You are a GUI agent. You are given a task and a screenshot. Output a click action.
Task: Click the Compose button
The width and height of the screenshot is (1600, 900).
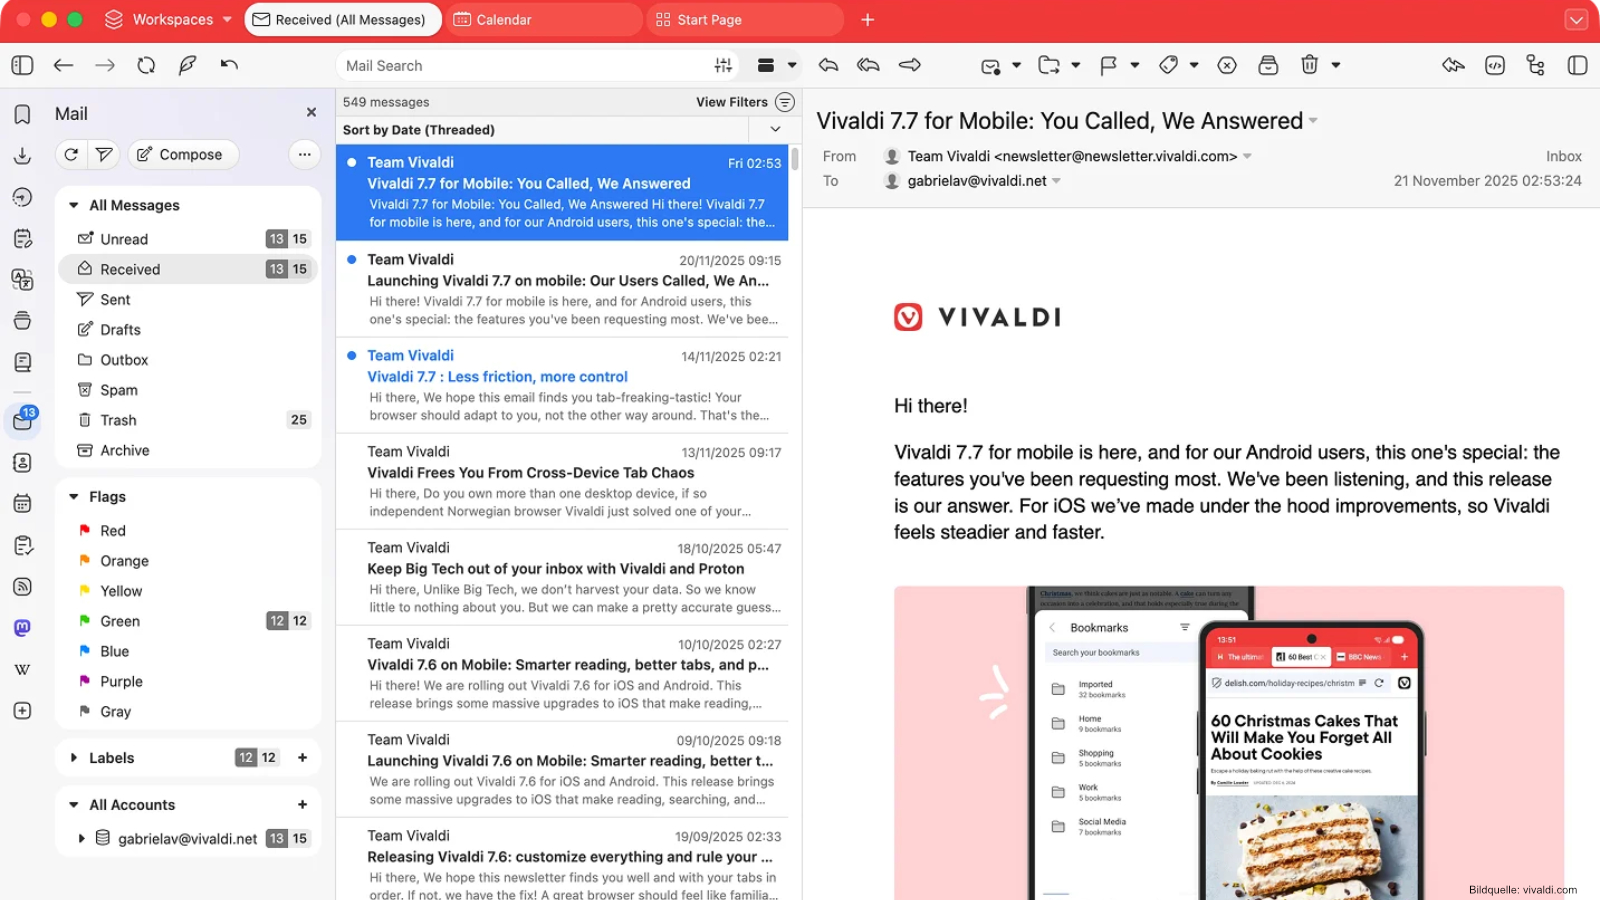point(183,154)
